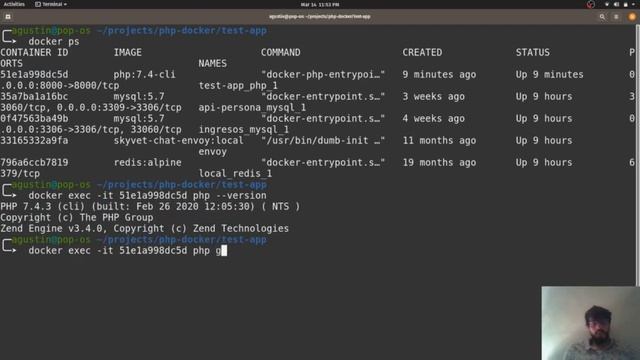Open the Activities overview
This screenshot has width=640, height=360.
(14, 4)
